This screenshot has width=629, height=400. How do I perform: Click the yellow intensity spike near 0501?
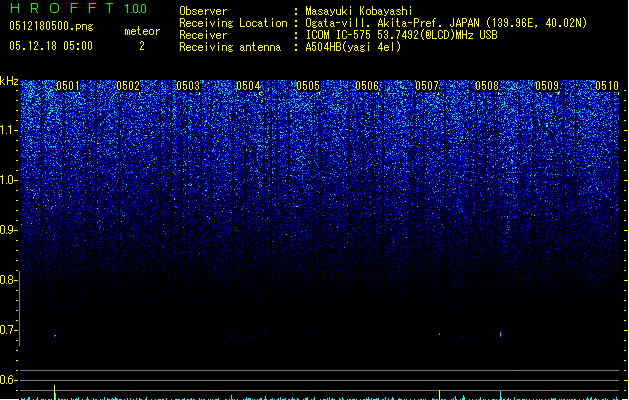(55, 392)
